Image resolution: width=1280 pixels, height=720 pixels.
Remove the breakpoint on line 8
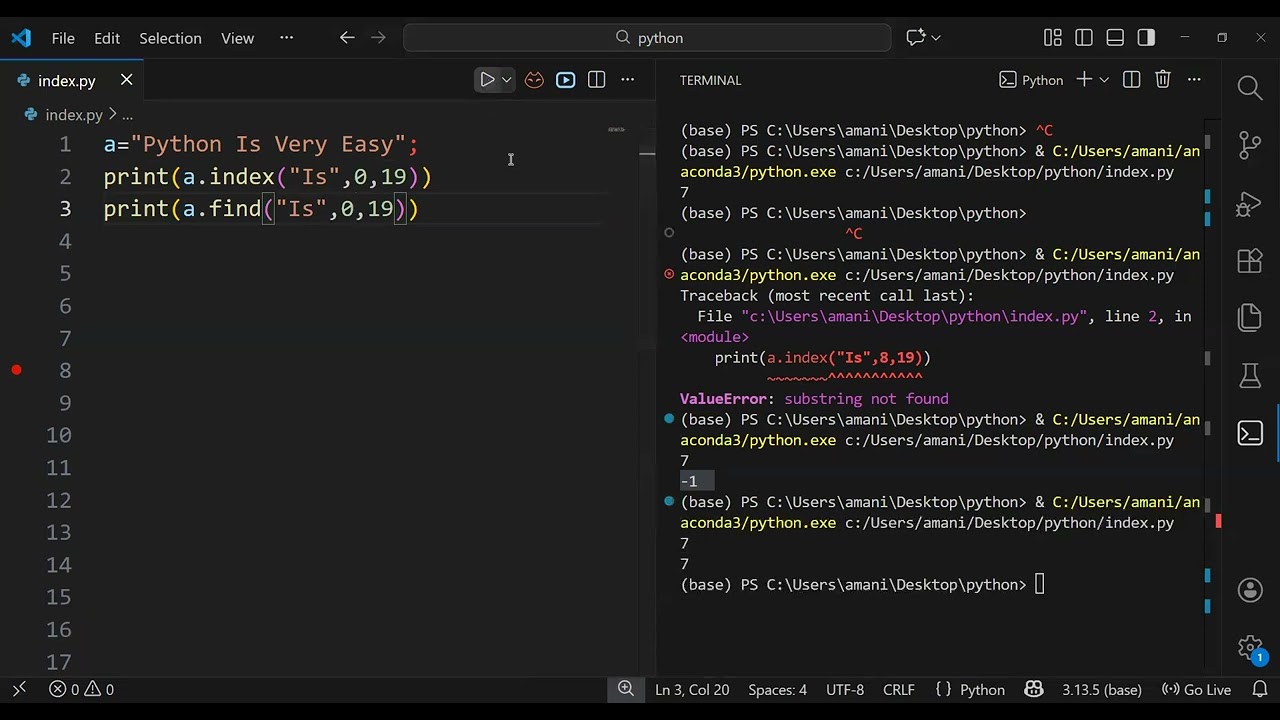(16, 370)
